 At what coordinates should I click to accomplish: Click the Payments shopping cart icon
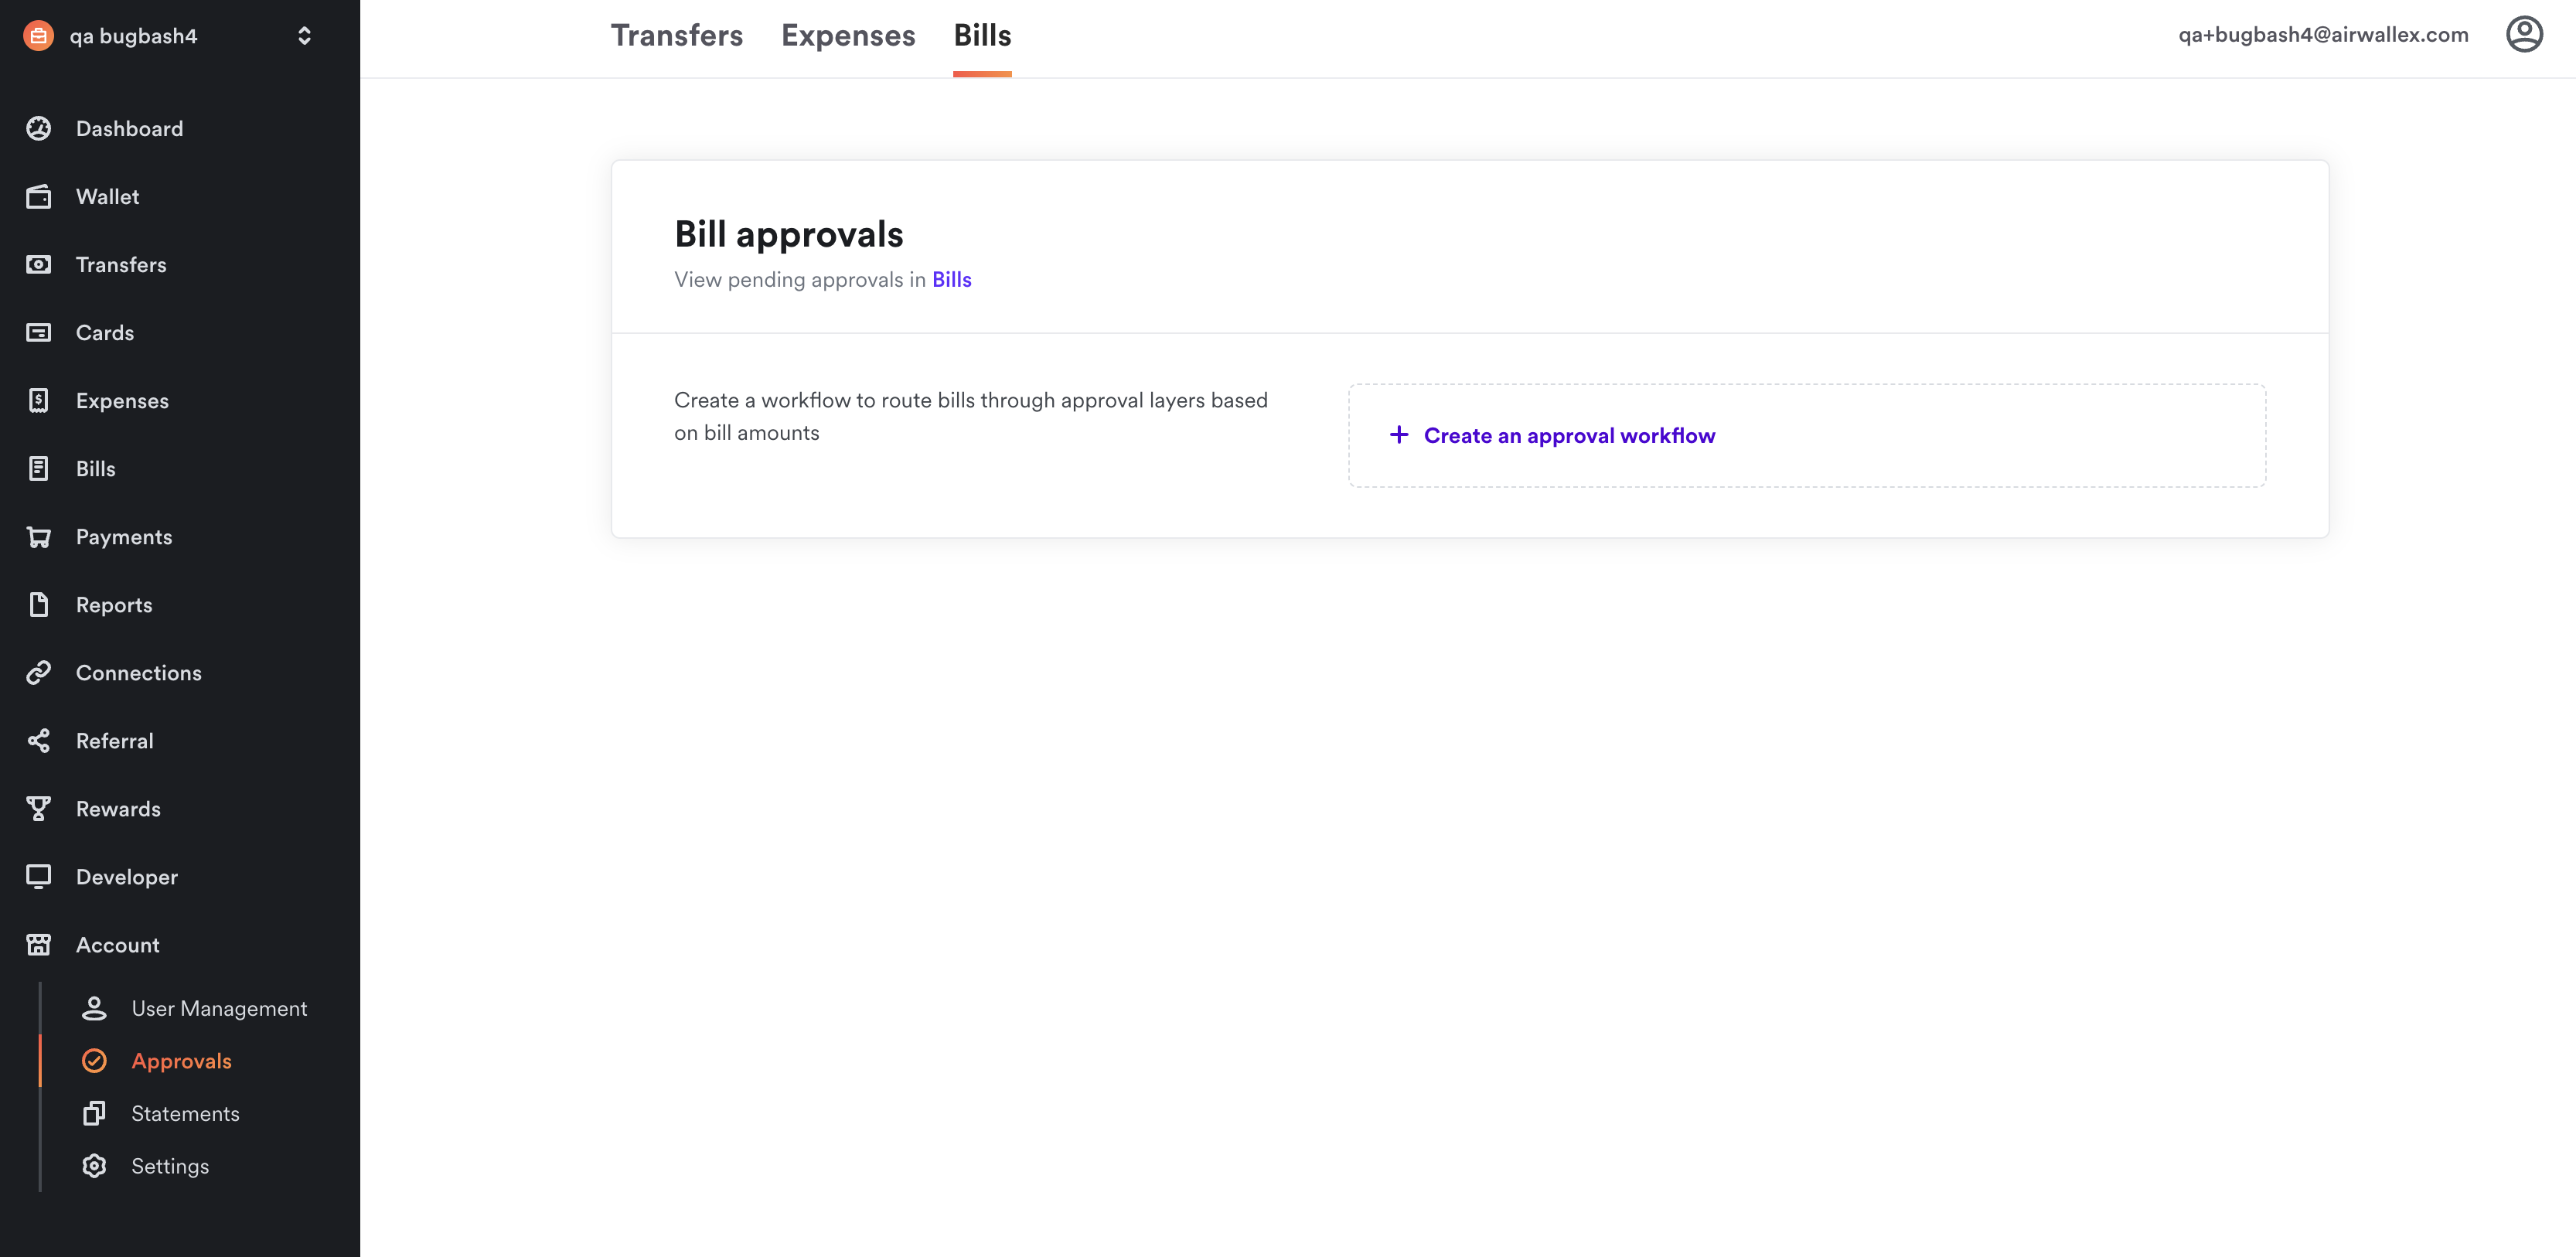(x=38, y=537)
